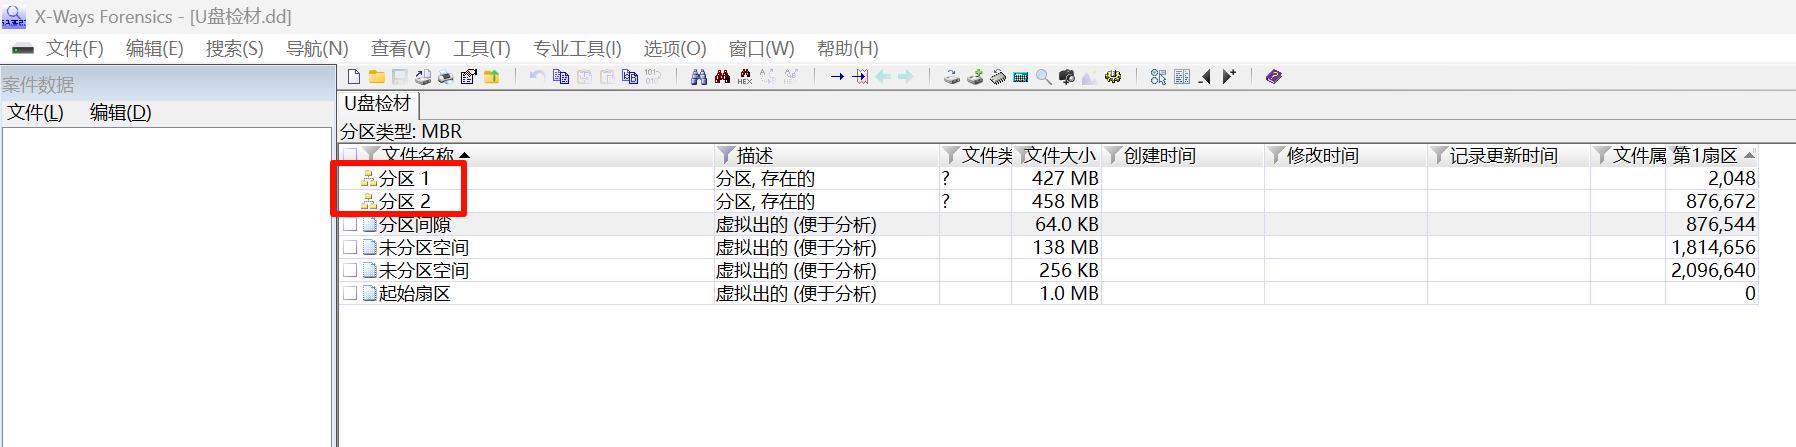Sort by the 文件名称 column header
Screen dimensions: 1796x447
419,155
